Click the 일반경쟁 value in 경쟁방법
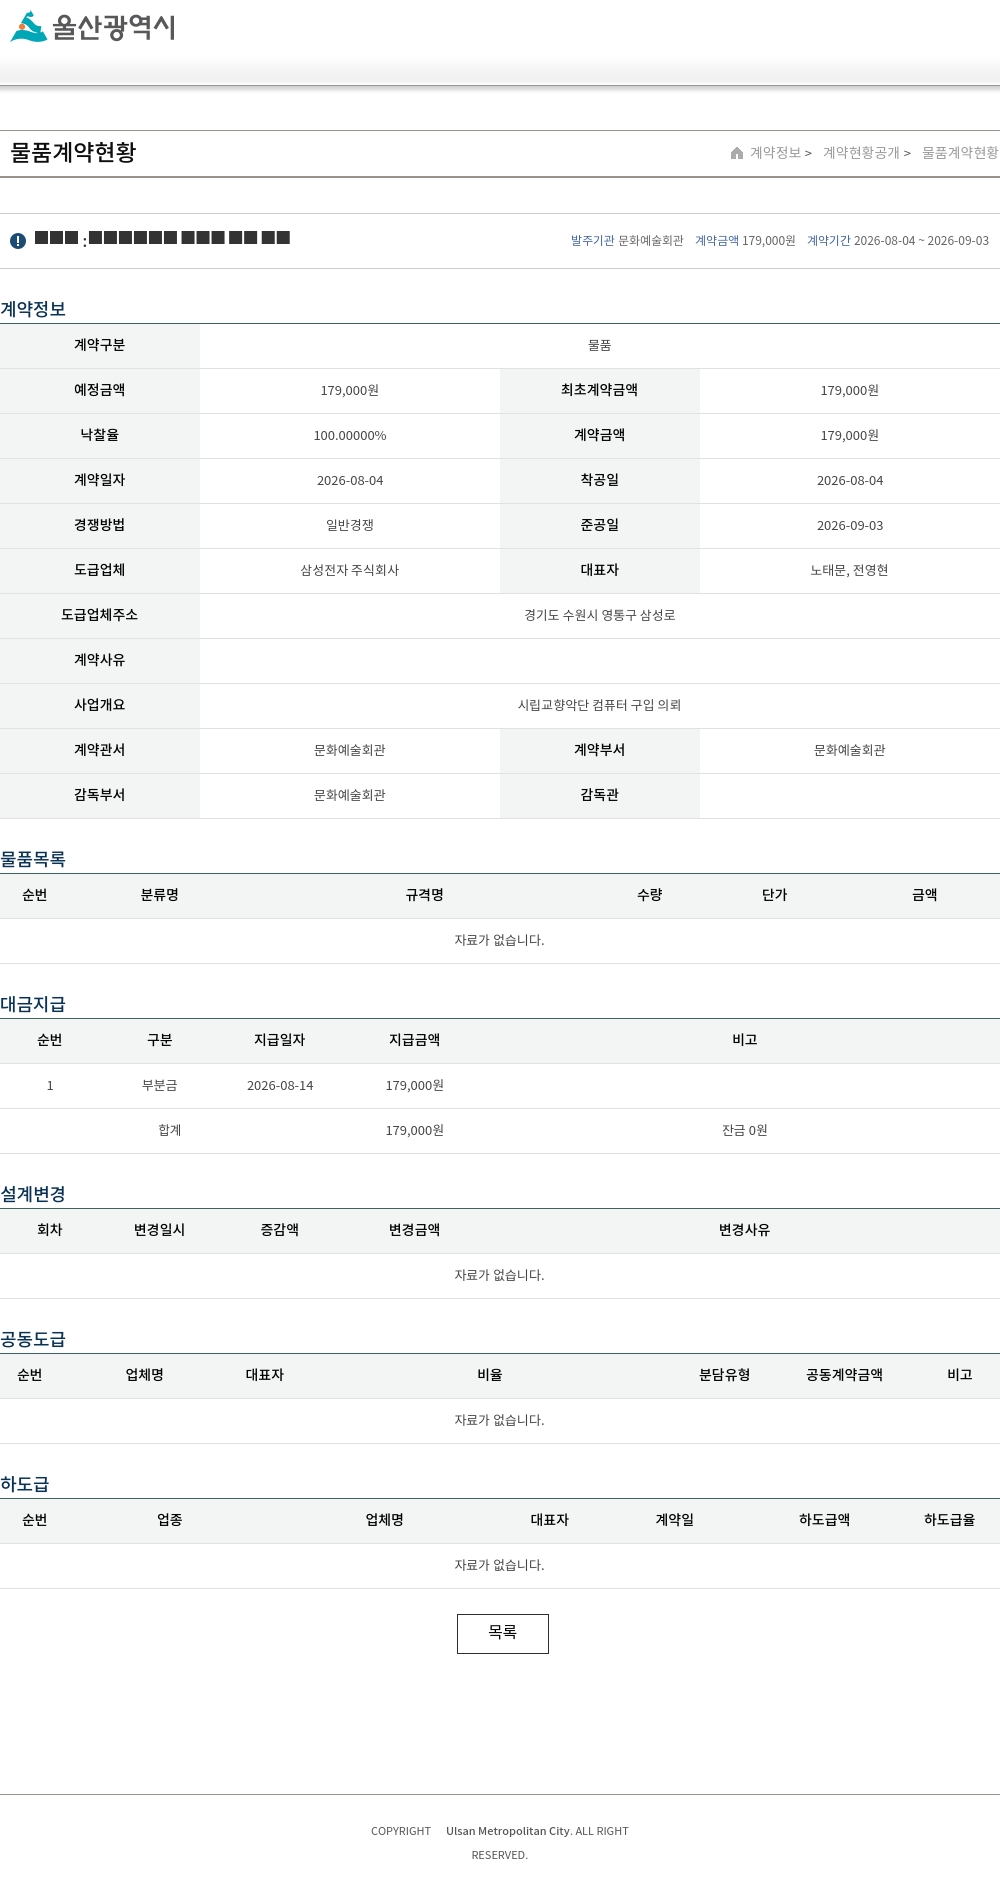 point(350,526)
